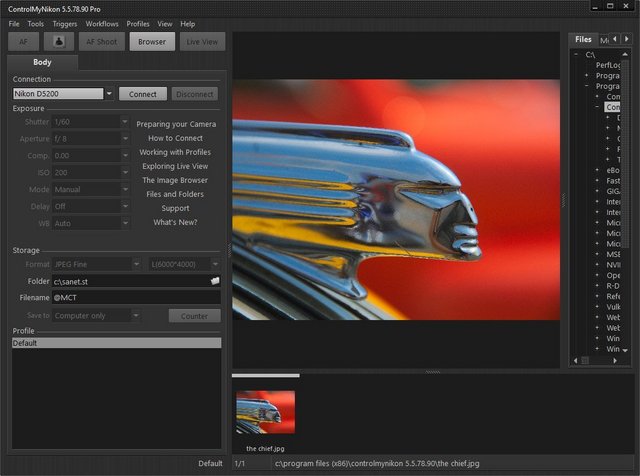Expand the Vulk folder tree node
Viewport: 640px width, 476px height.
point(597,307)
